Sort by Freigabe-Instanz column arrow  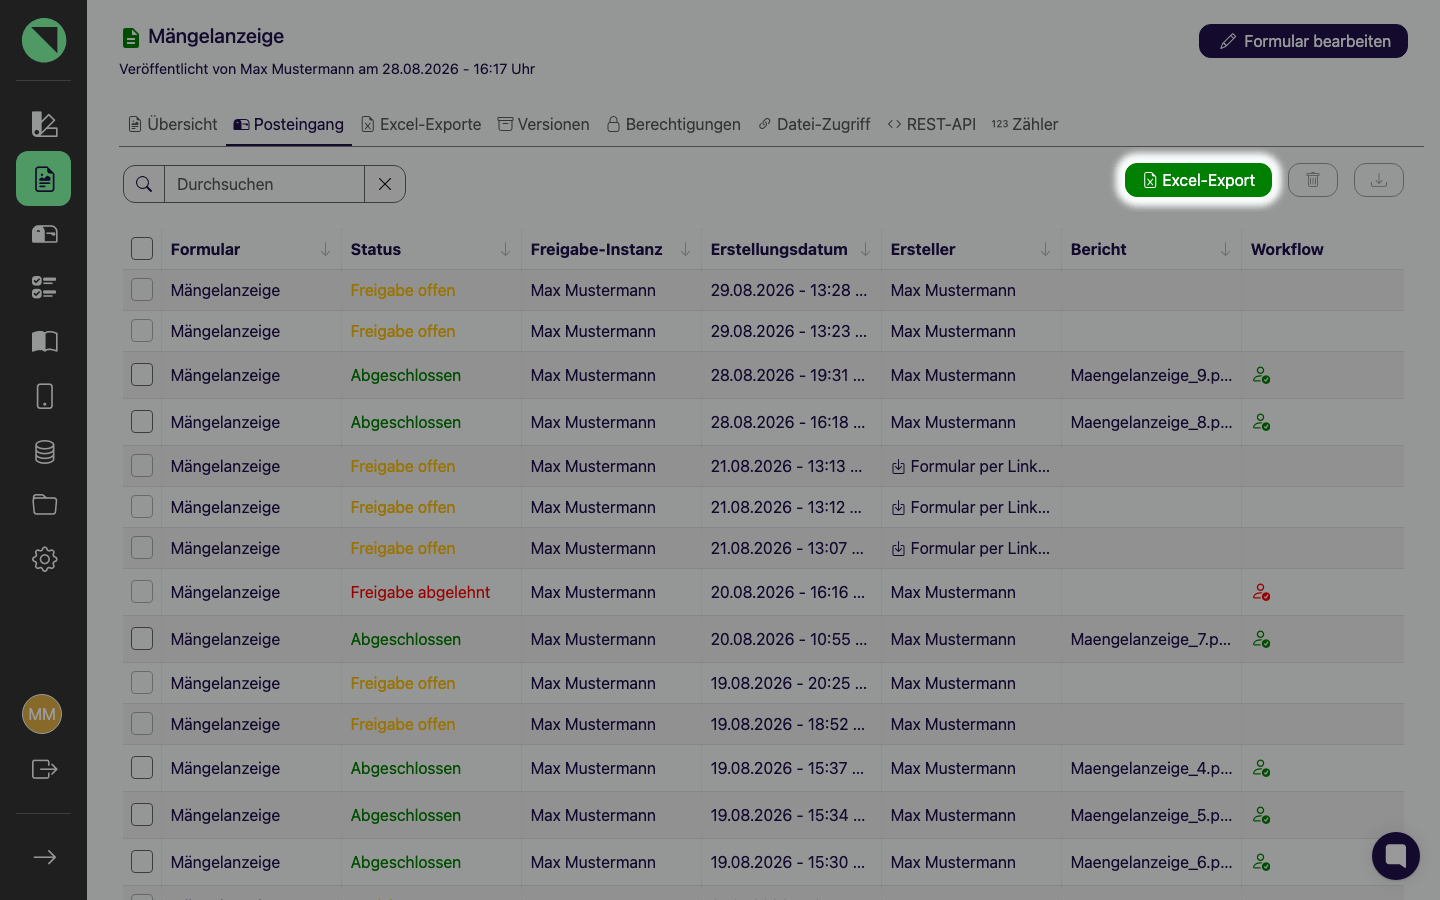685,249
